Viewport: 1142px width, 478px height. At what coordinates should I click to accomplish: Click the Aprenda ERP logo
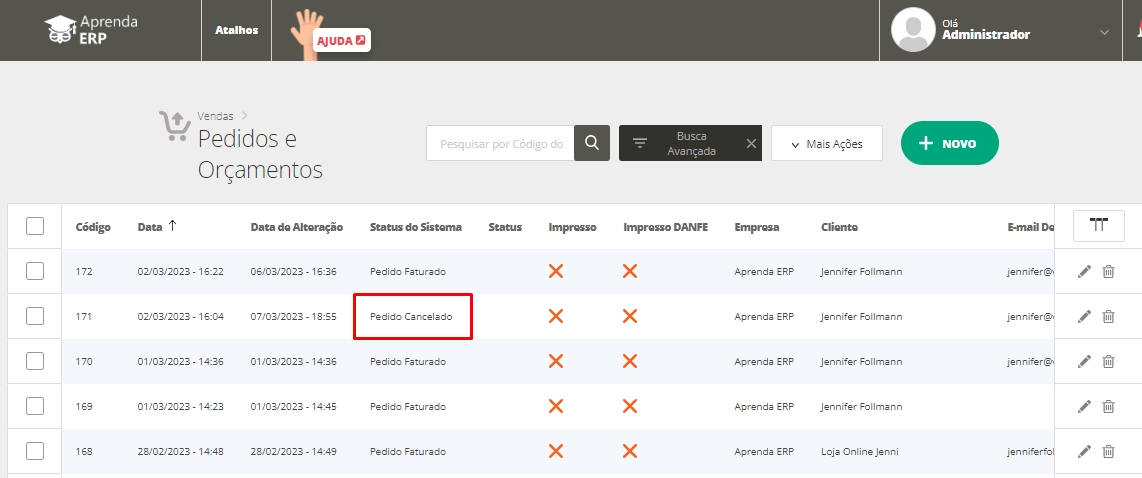point(92,30)
